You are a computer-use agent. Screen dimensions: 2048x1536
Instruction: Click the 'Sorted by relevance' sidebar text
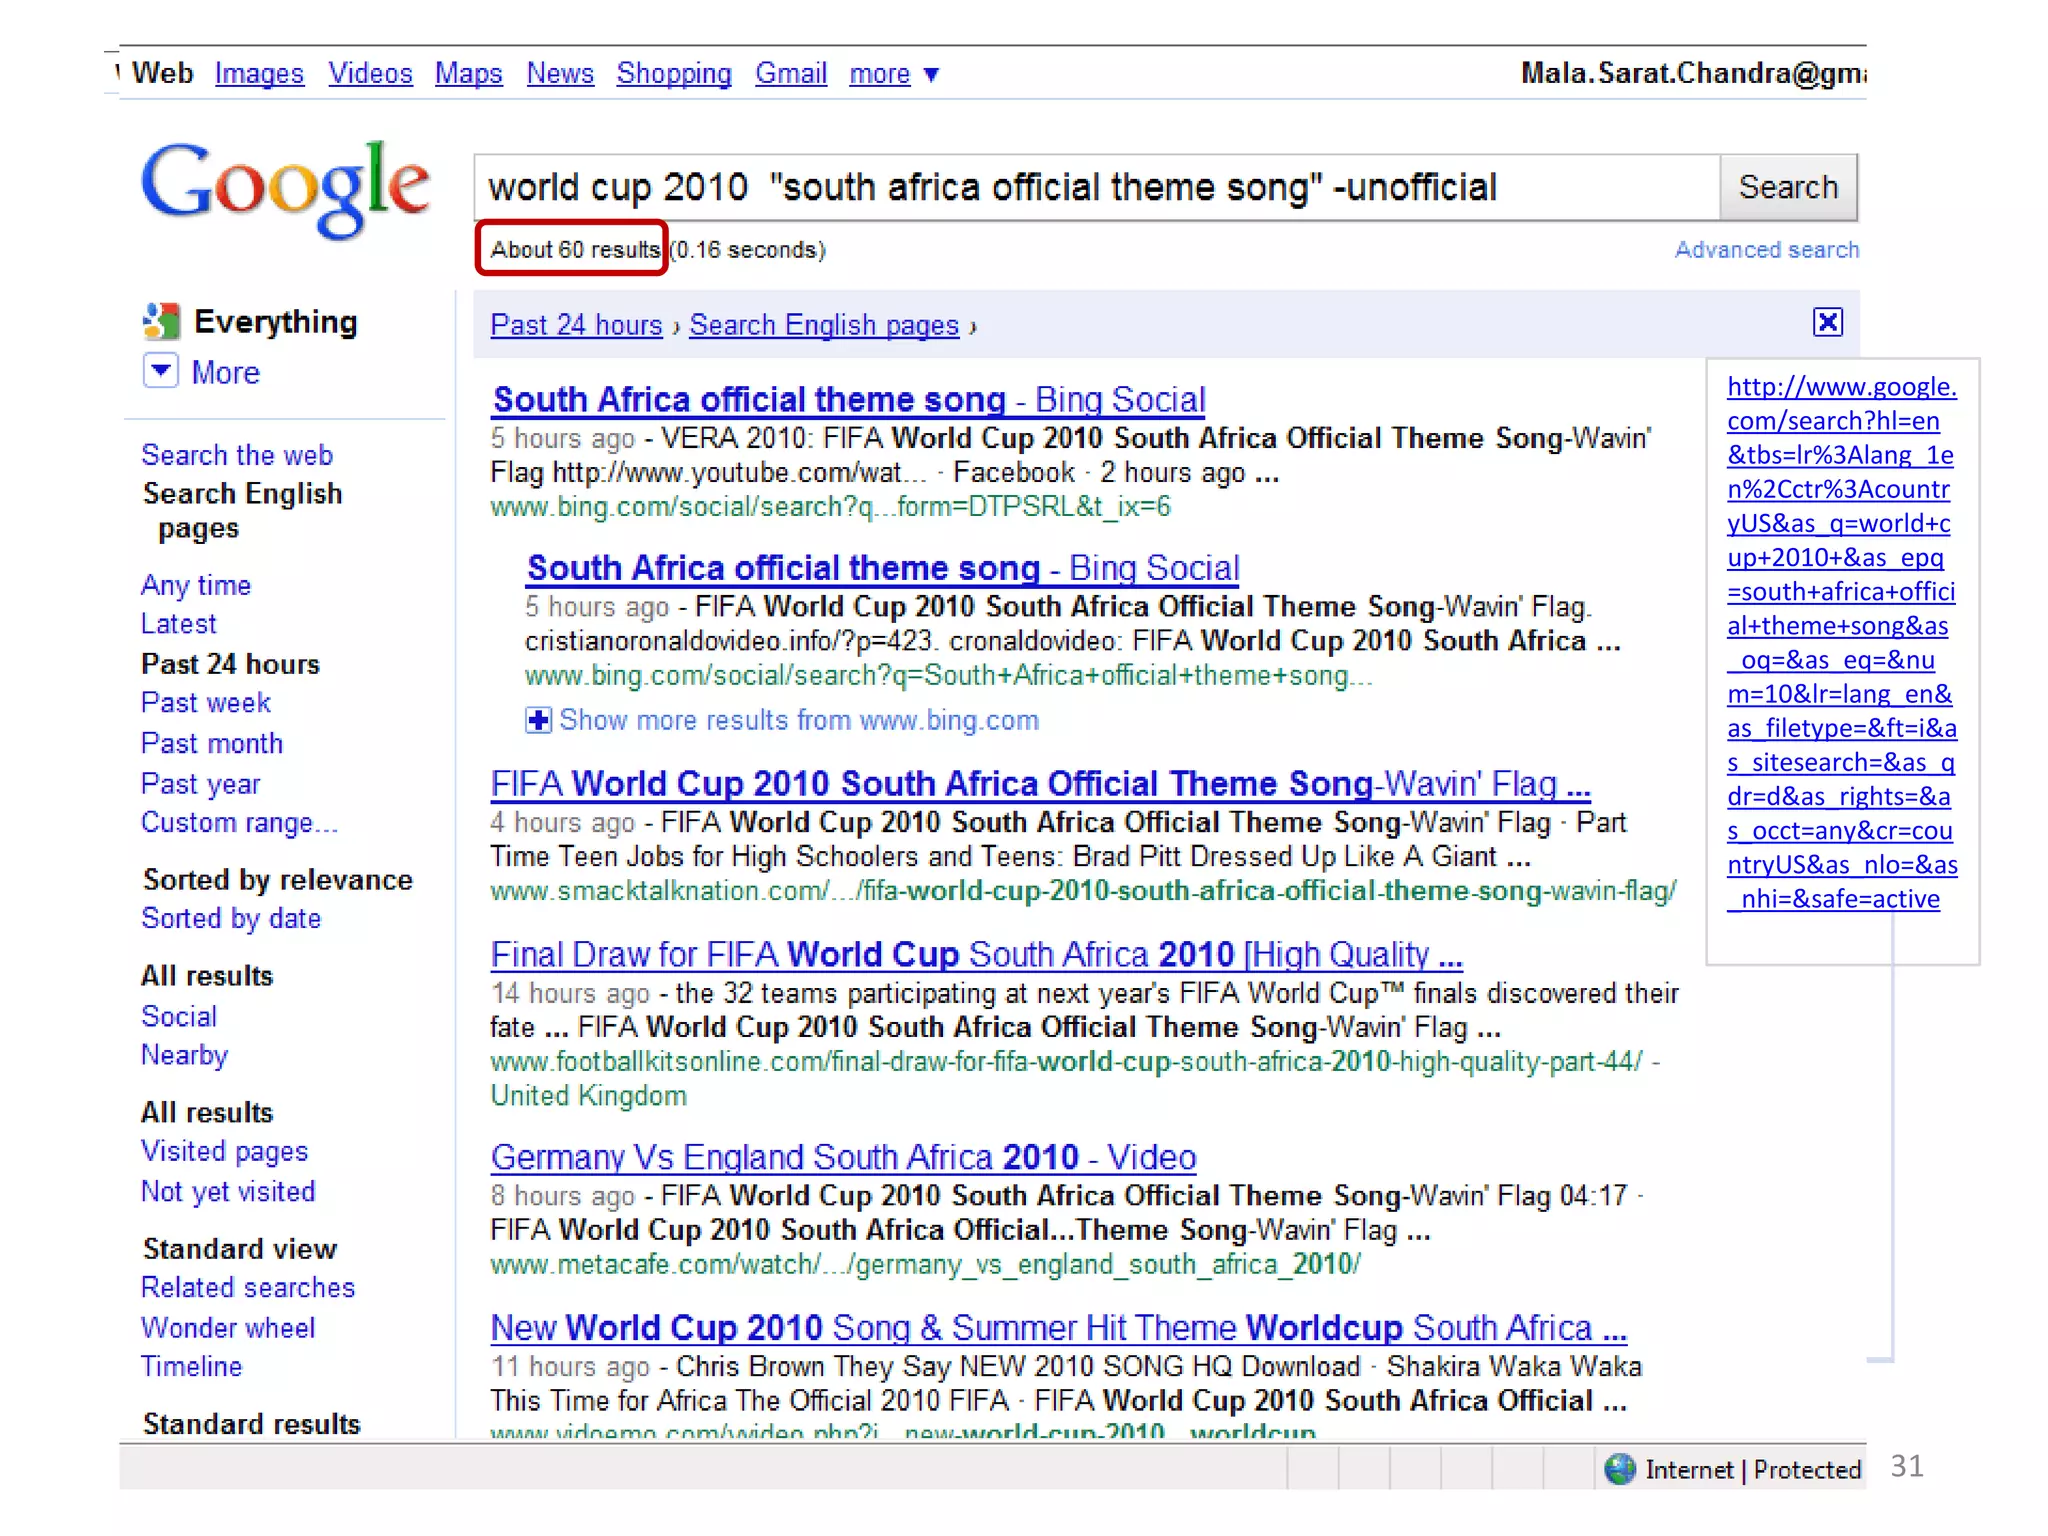coord(277,880)
